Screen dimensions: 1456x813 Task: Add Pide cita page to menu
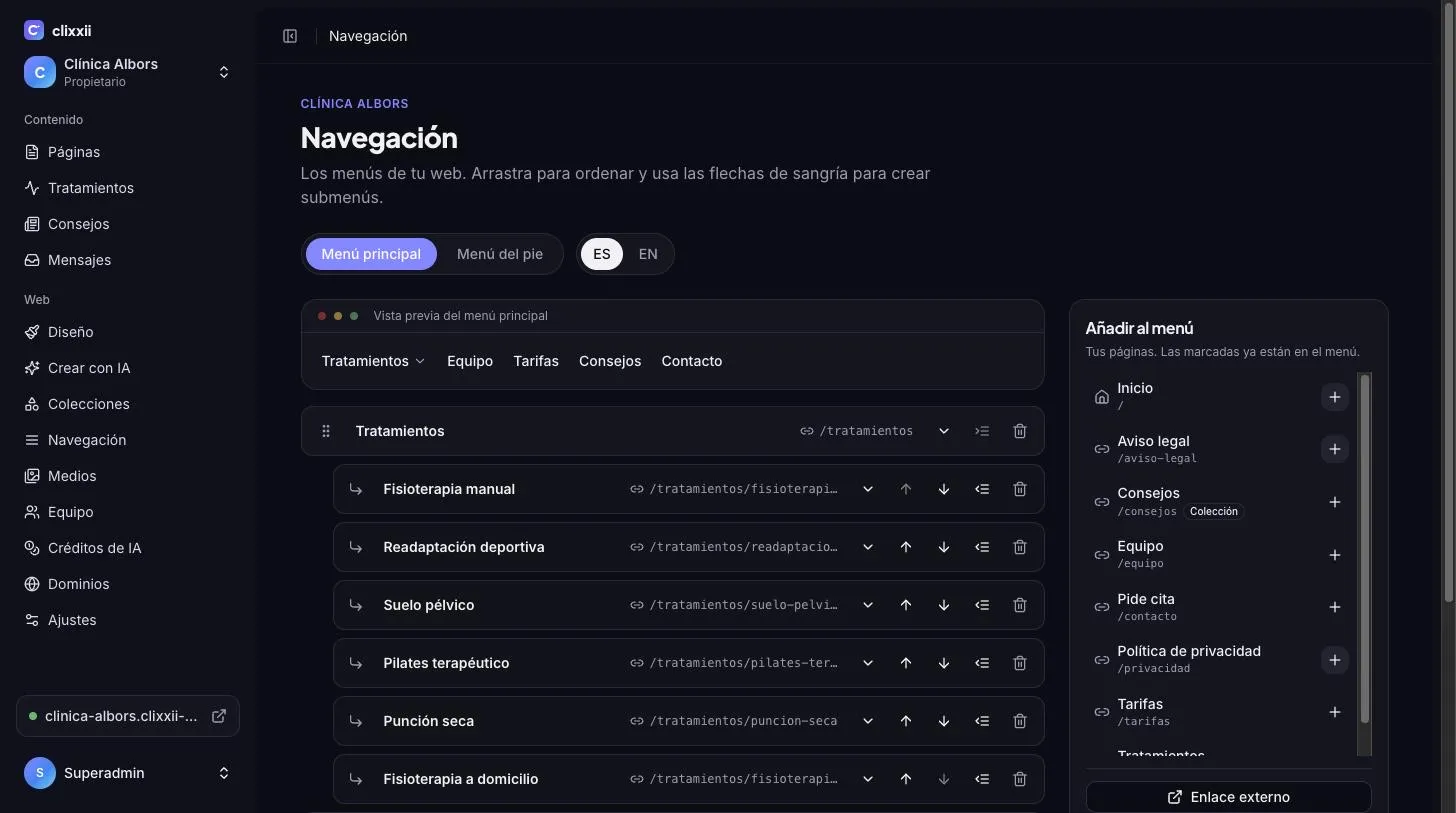(x=1334, y=607)
